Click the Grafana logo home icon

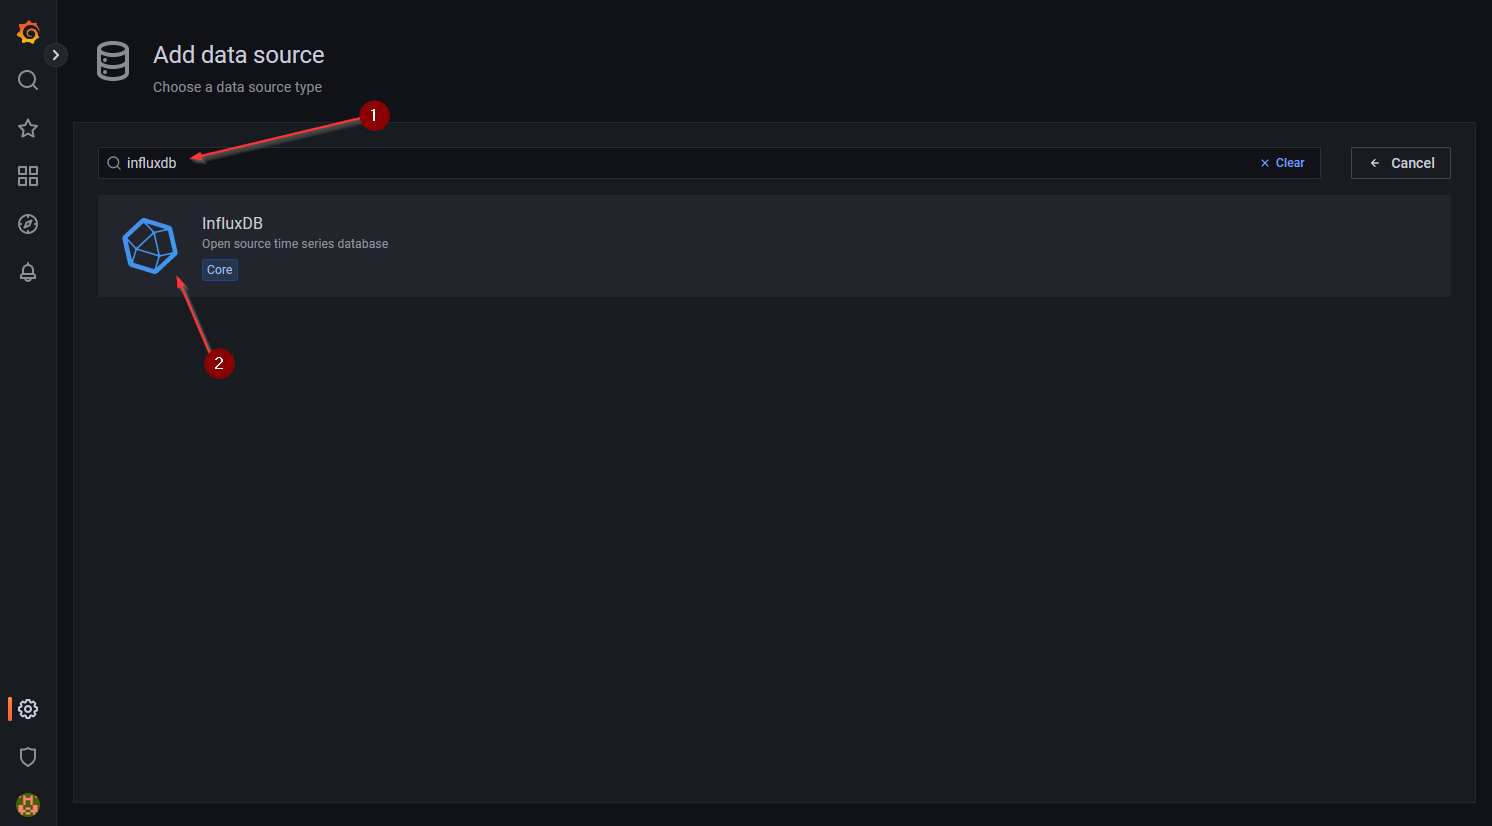28,32
